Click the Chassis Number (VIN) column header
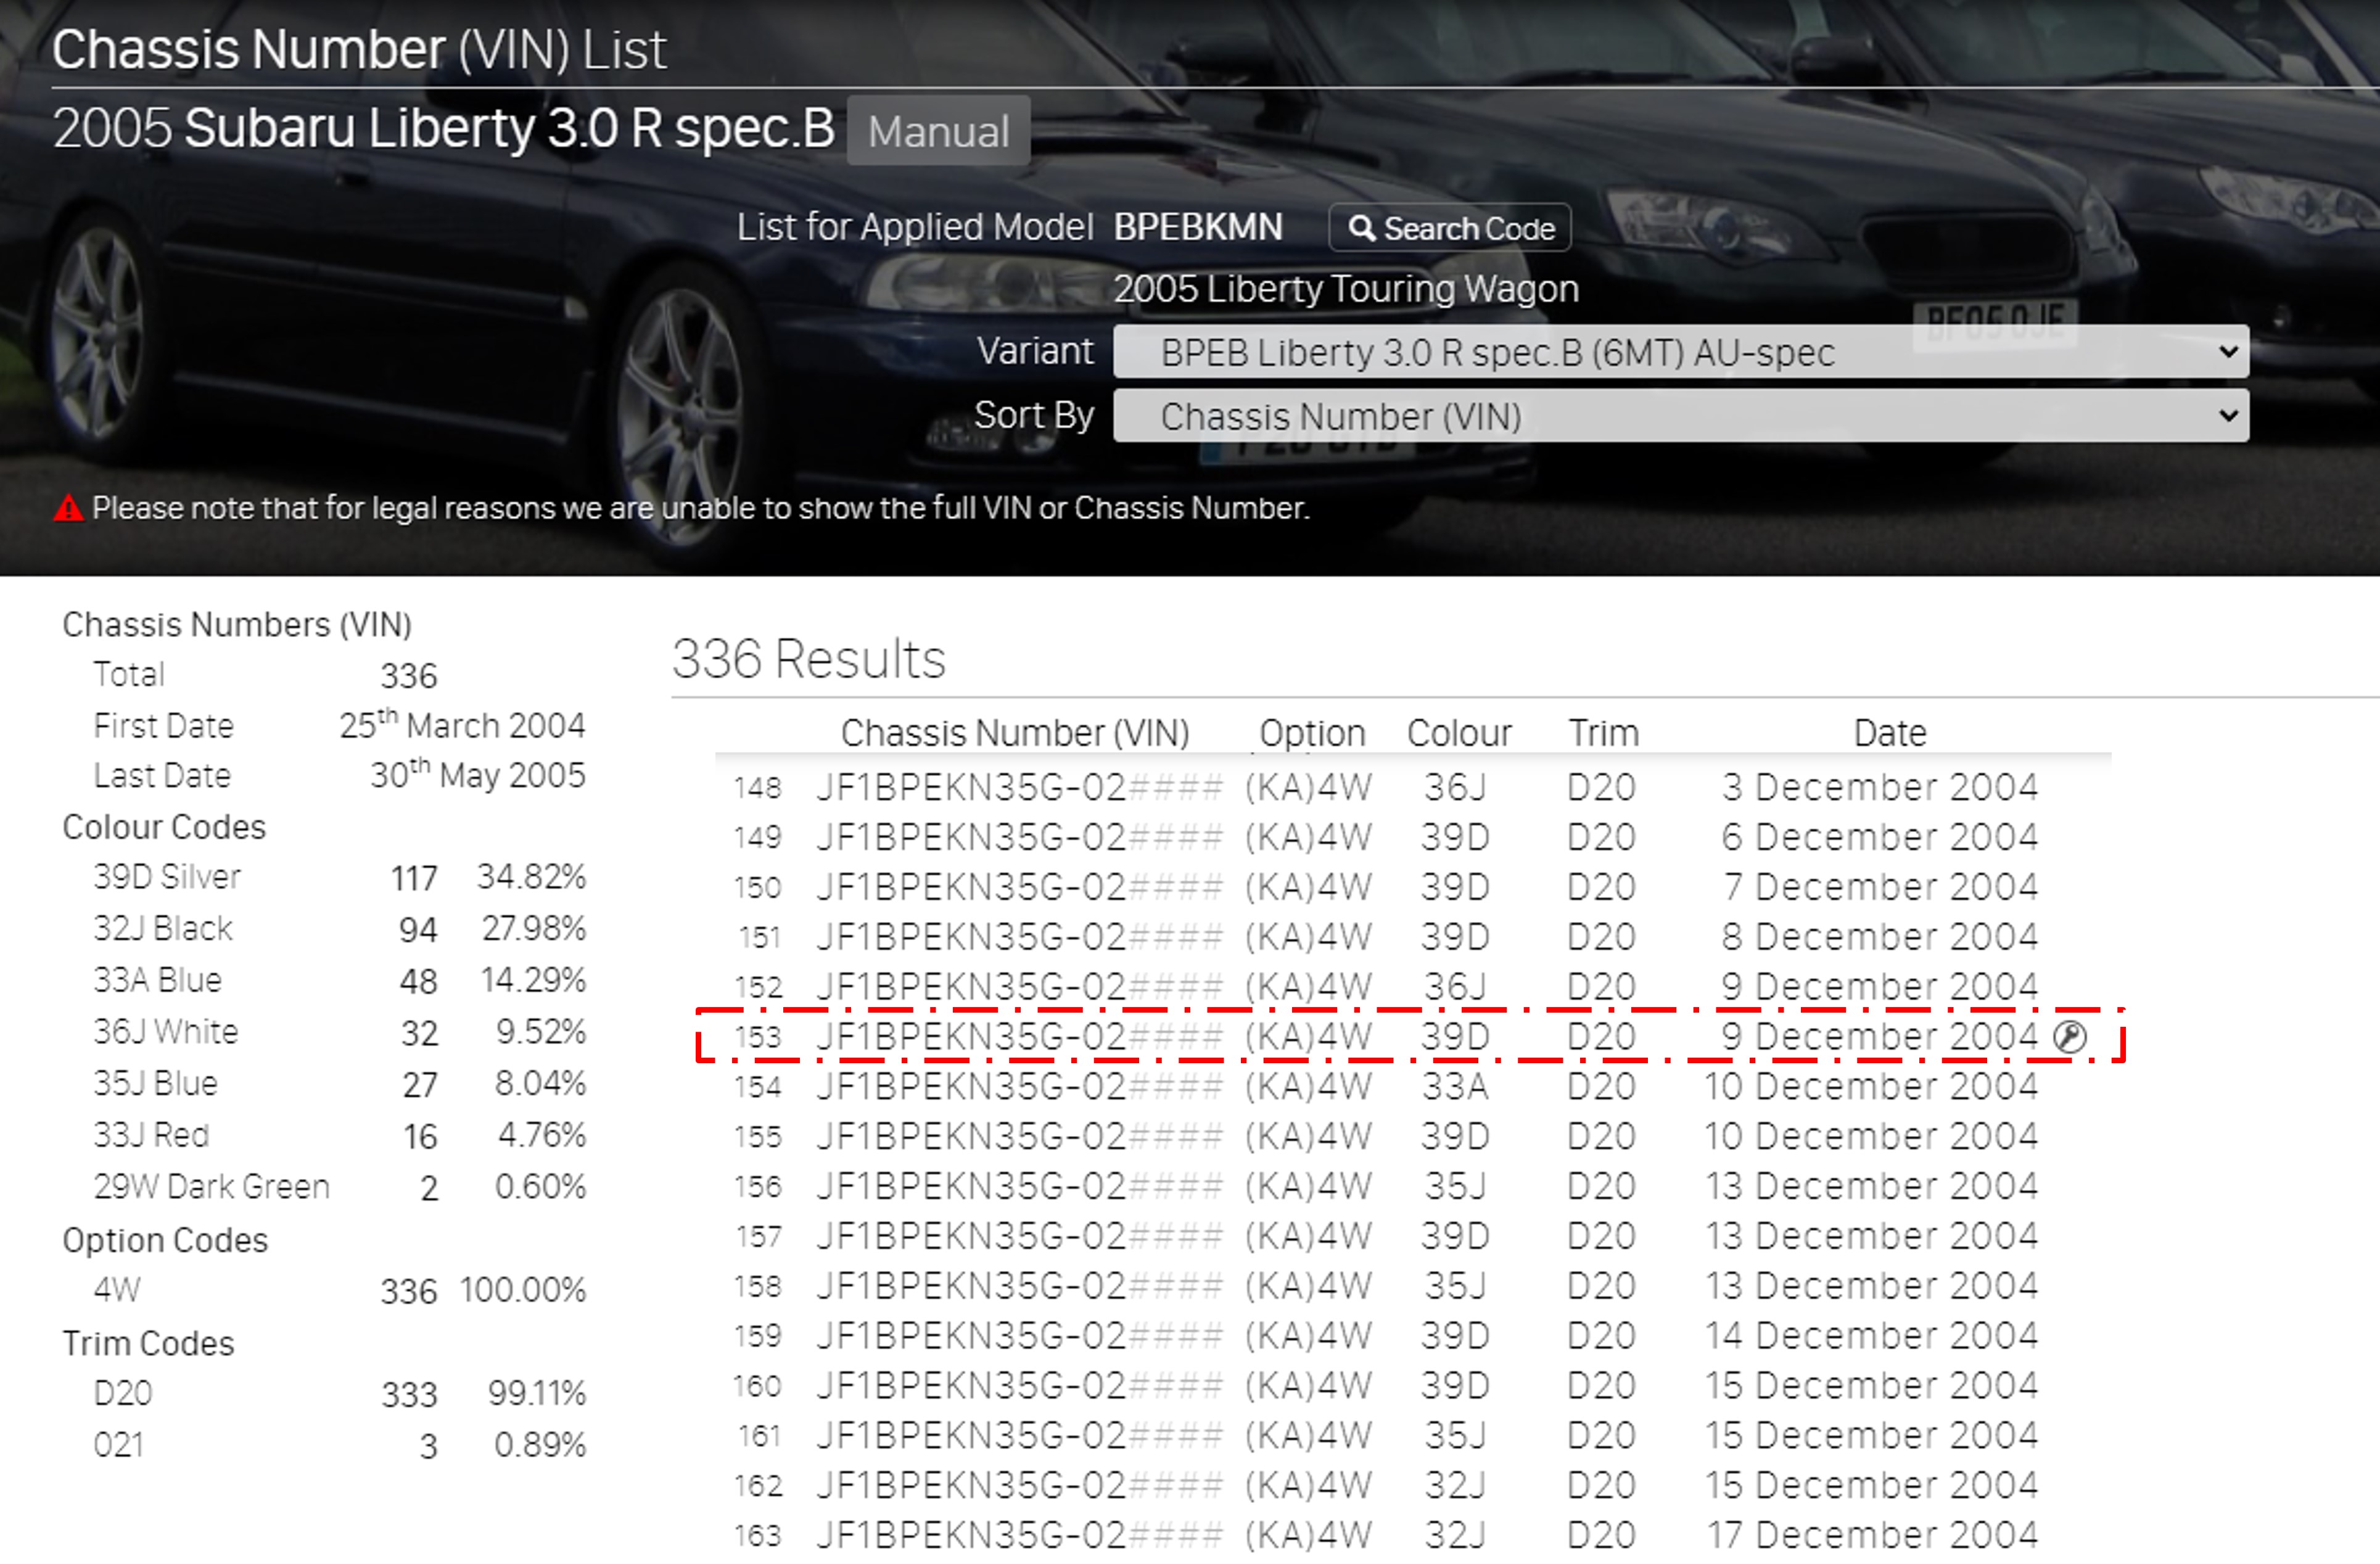 (x=1015, y=733)
